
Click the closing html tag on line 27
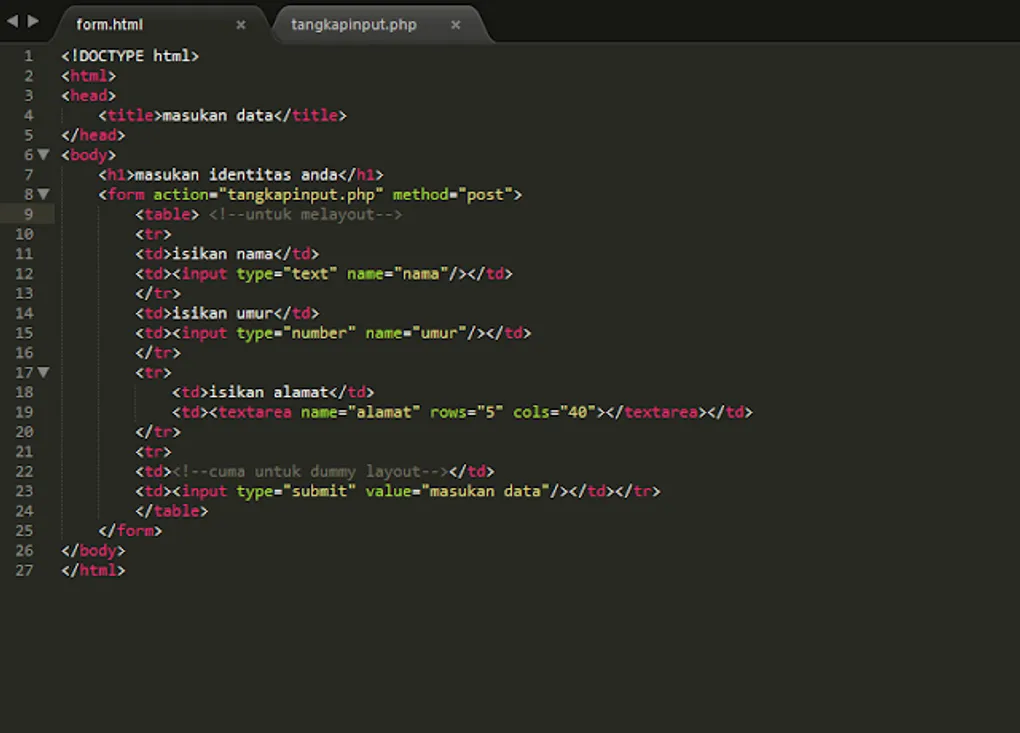click(x=93, y=570)
